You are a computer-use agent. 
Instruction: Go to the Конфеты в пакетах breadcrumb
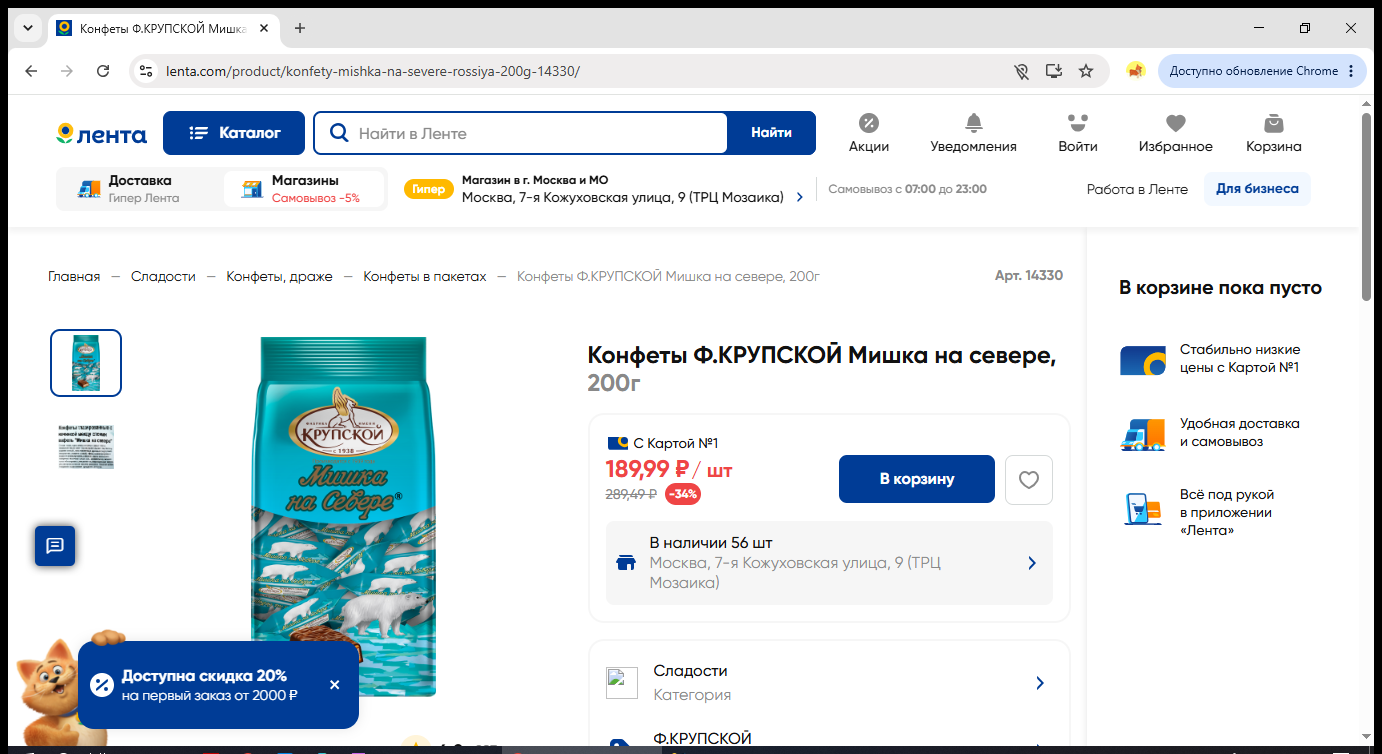pyautogui.click(x=425, y=276)
